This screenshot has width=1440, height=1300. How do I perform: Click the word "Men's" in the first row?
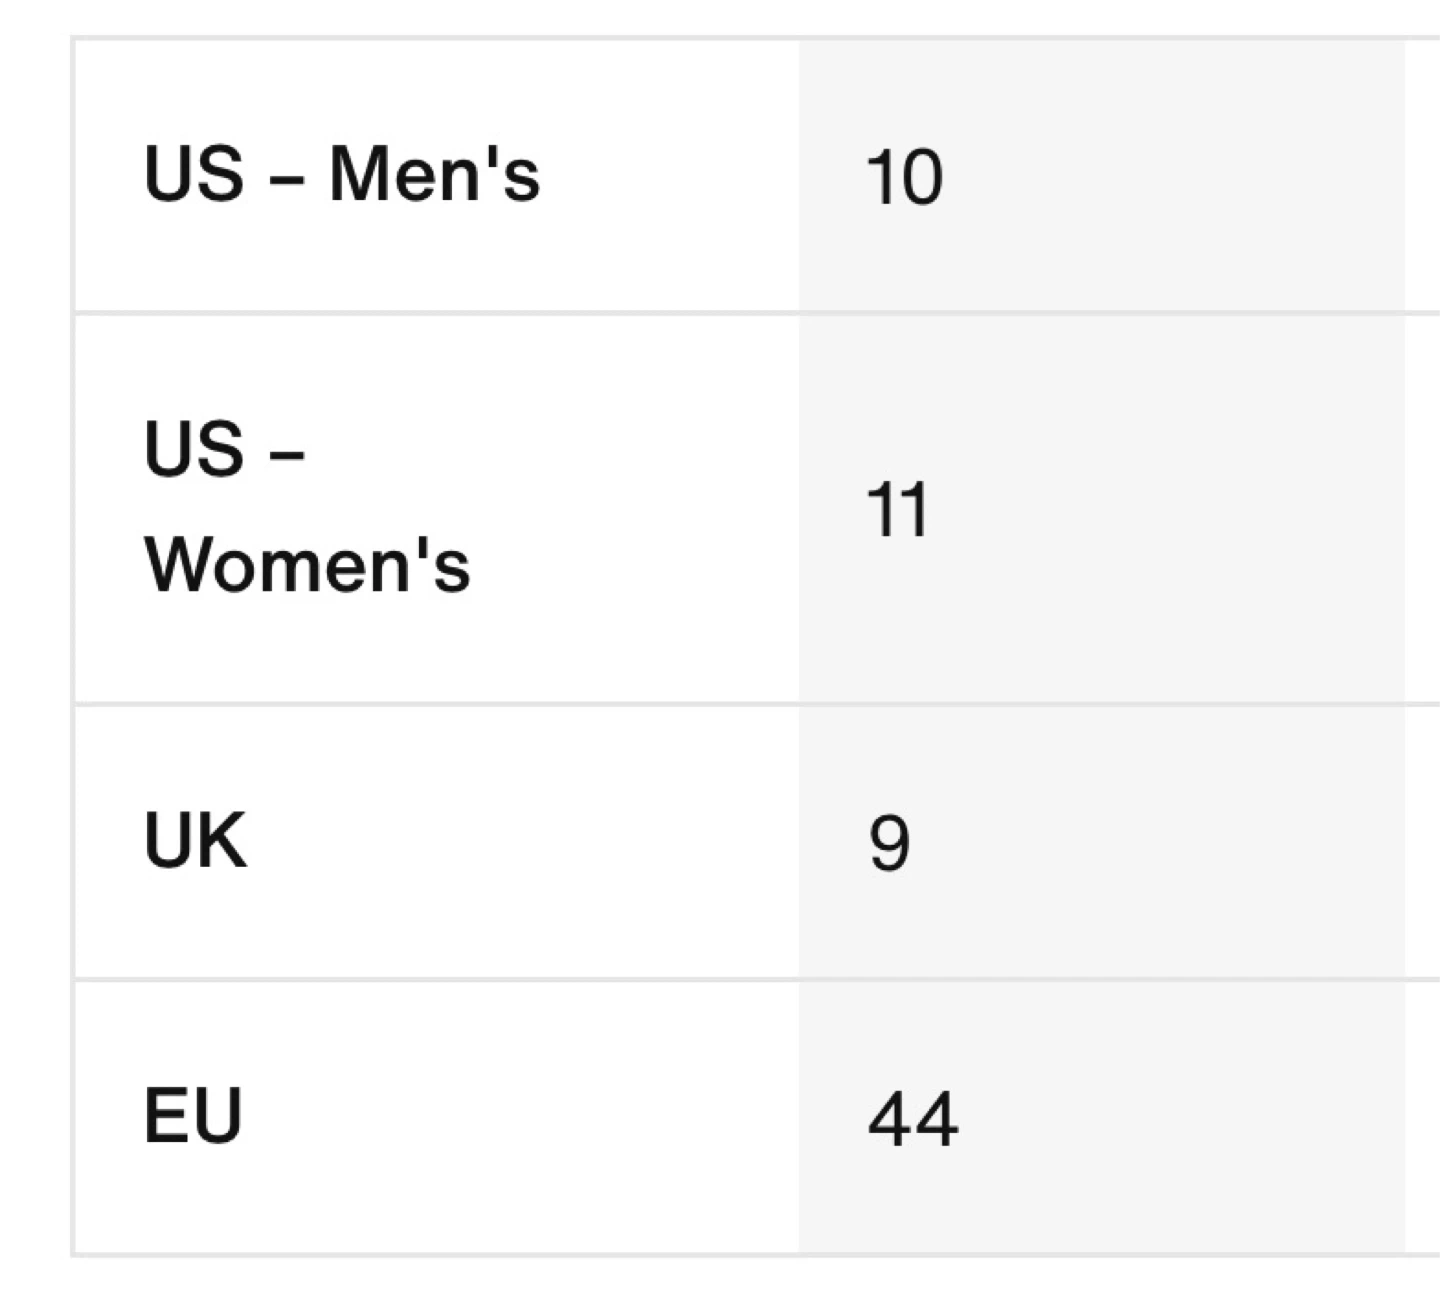click(434, 175)
